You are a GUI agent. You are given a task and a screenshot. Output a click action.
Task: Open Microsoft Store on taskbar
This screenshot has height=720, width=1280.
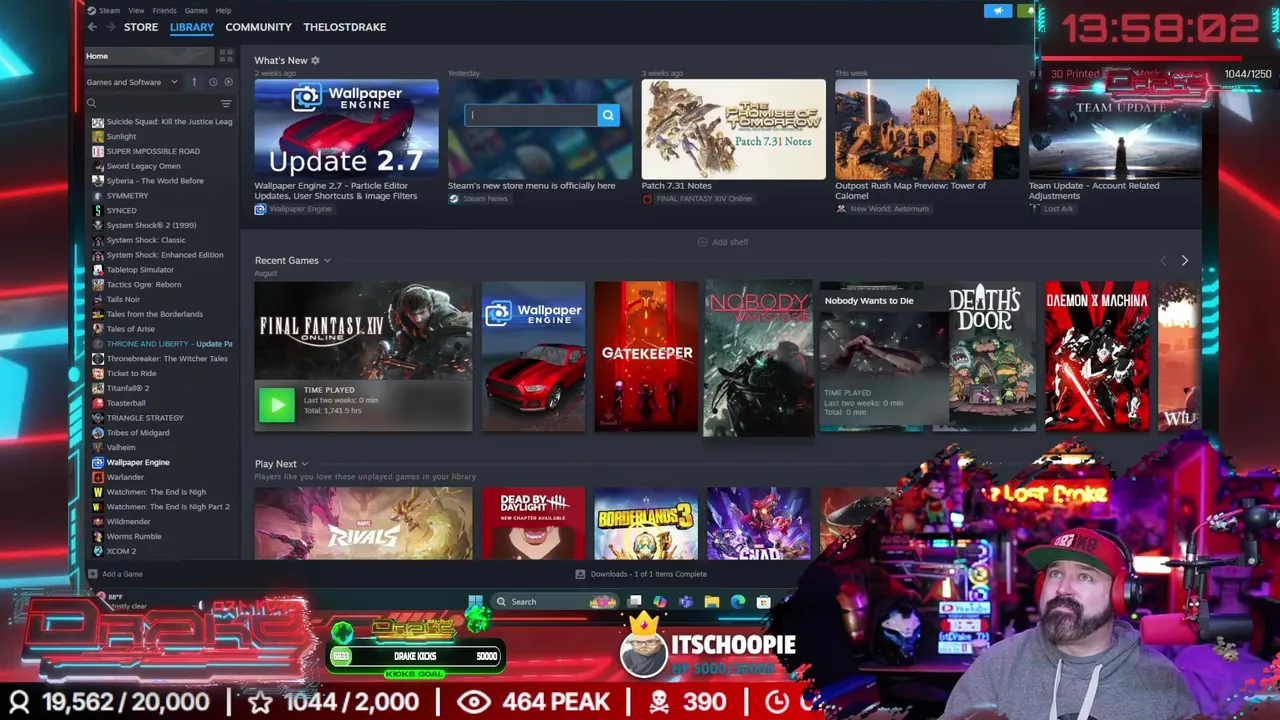pyautogui.click(x=763, y=601)
